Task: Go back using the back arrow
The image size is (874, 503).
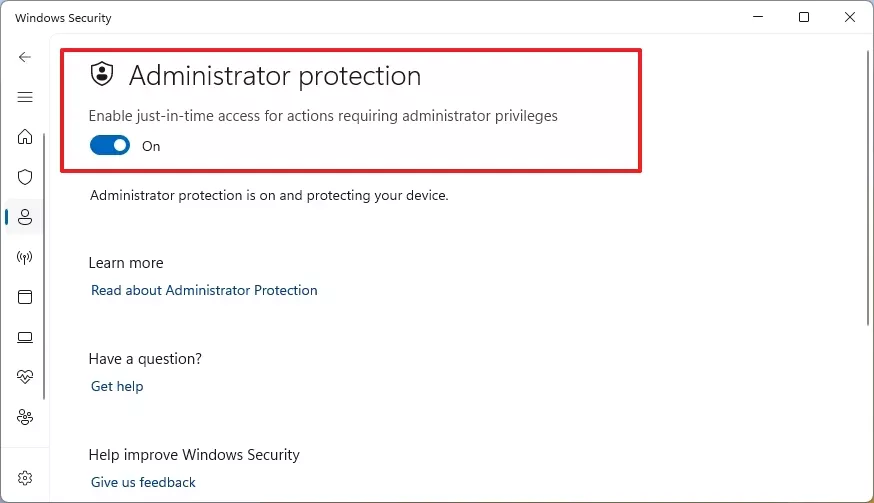Action: (x=25, y=57)
